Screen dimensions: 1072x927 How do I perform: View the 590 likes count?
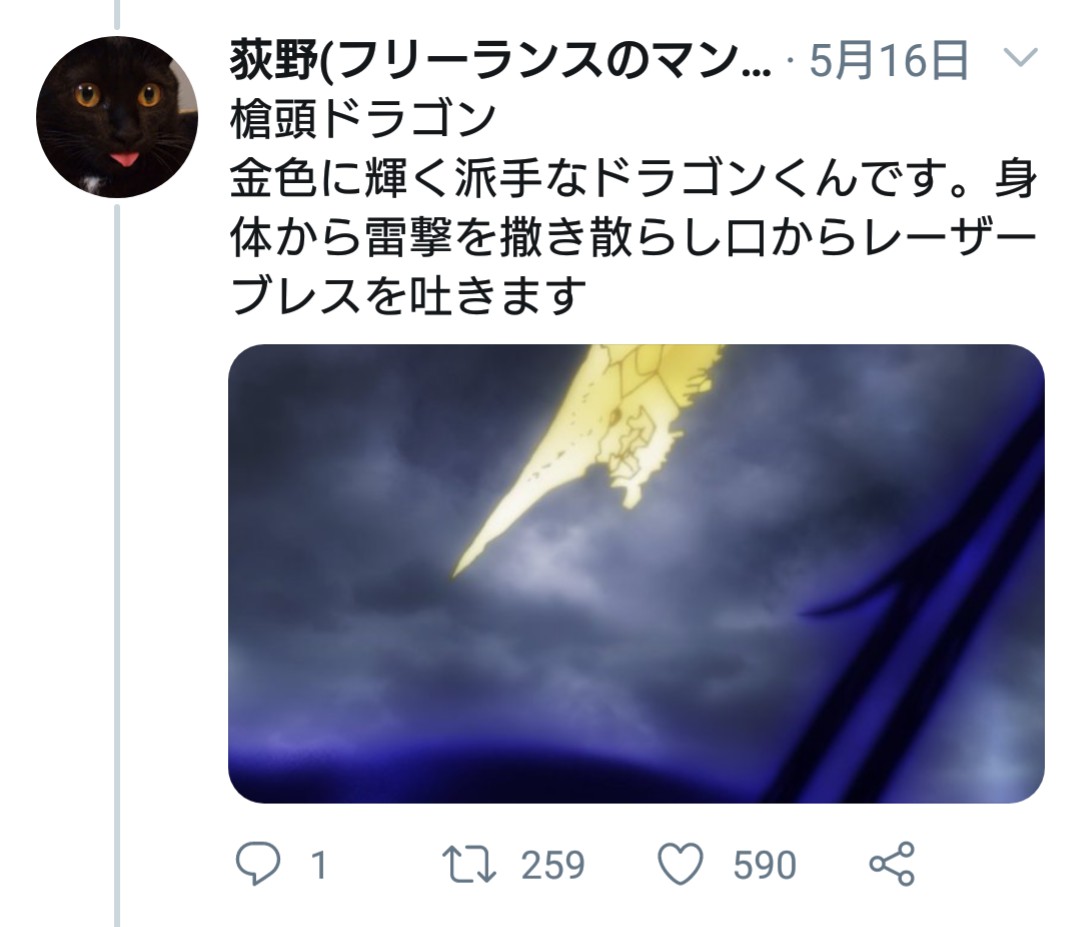coord(764,865)
